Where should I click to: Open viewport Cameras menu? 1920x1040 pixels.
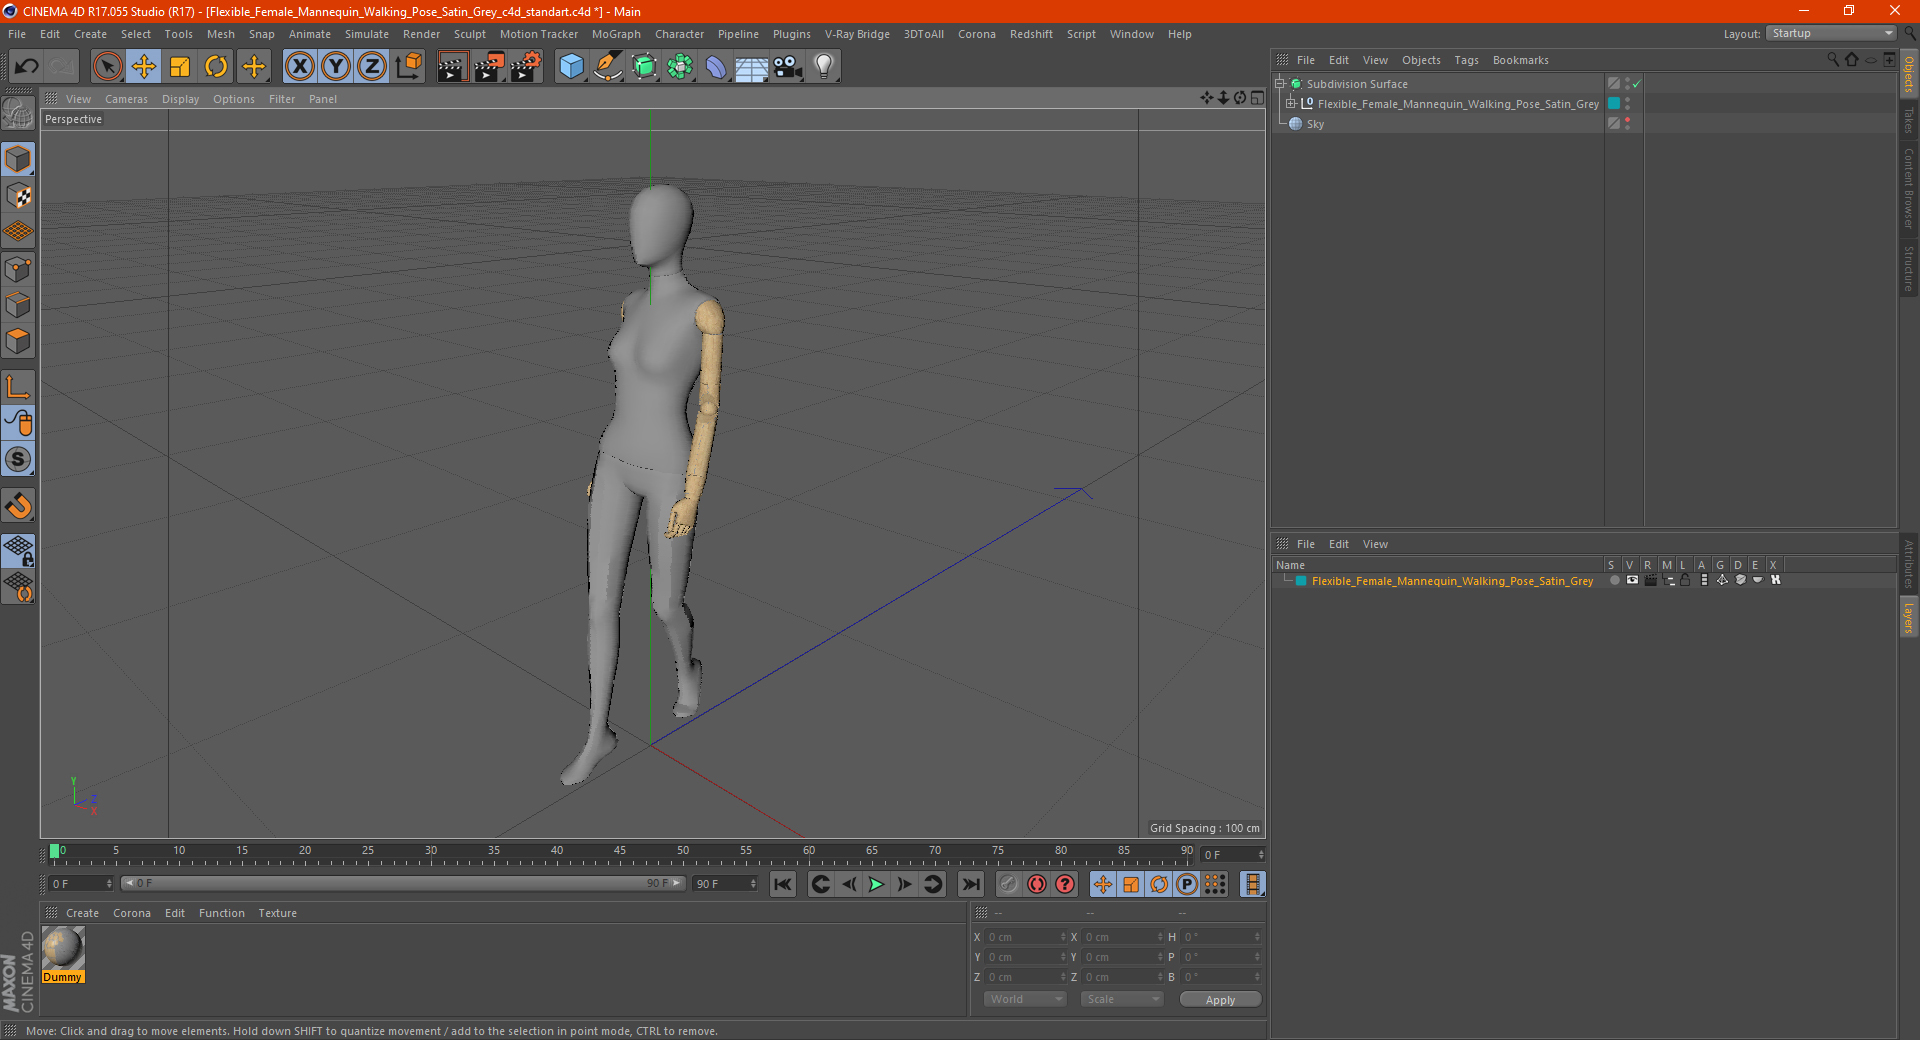click(126, 99)
